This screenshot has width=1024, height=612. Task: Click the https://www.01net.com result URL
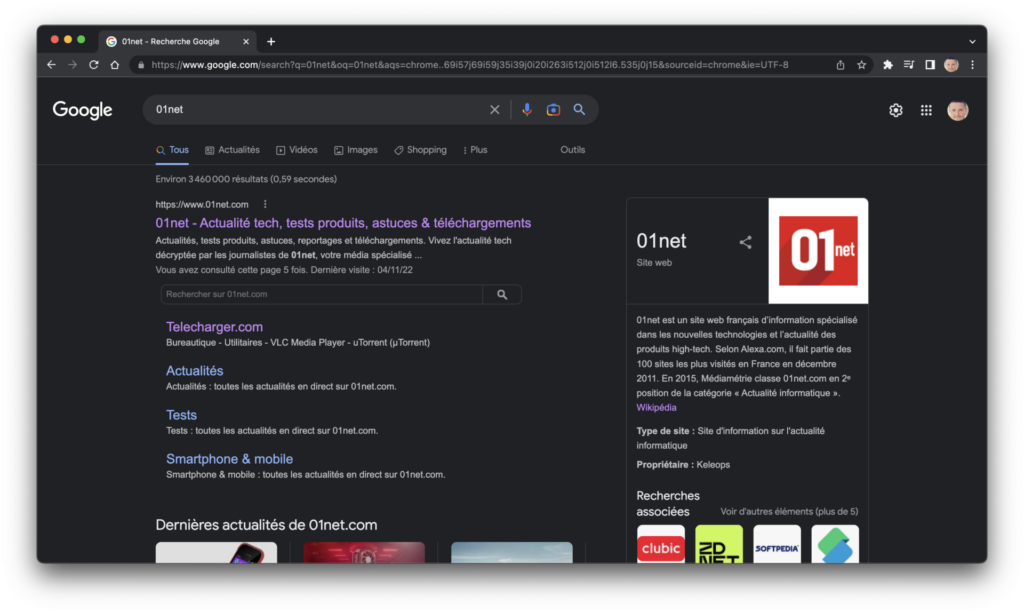click(x=202, y=204)
